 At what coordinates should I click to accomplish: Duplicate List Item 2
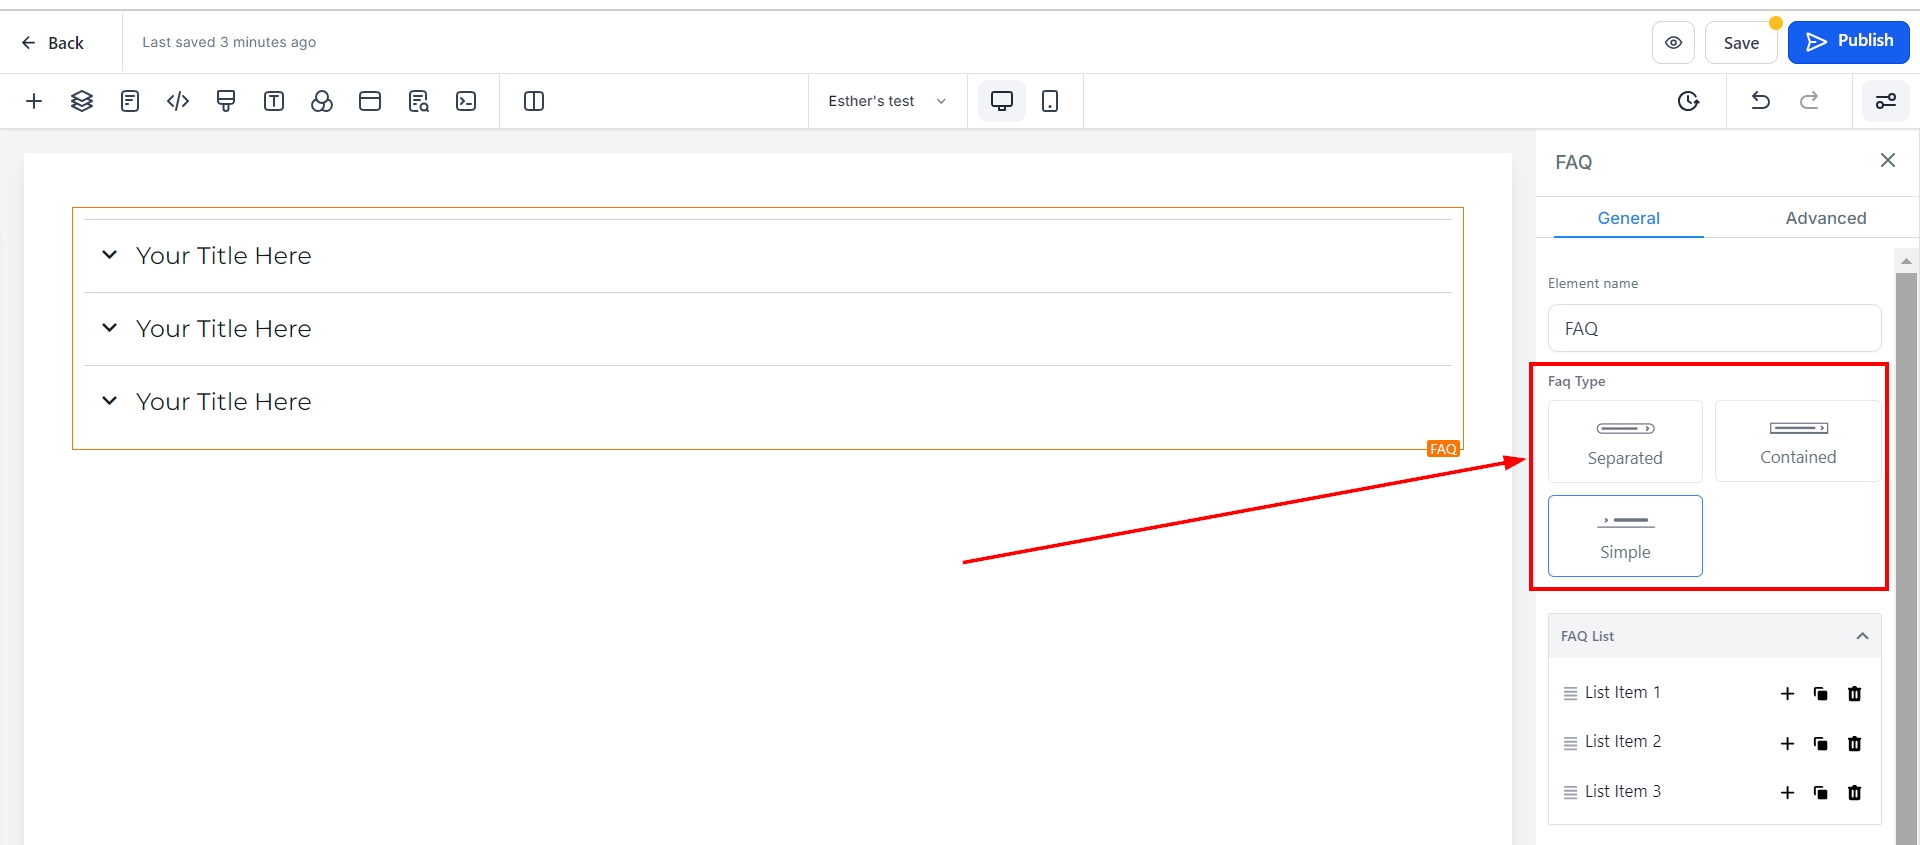point(1821,743)
